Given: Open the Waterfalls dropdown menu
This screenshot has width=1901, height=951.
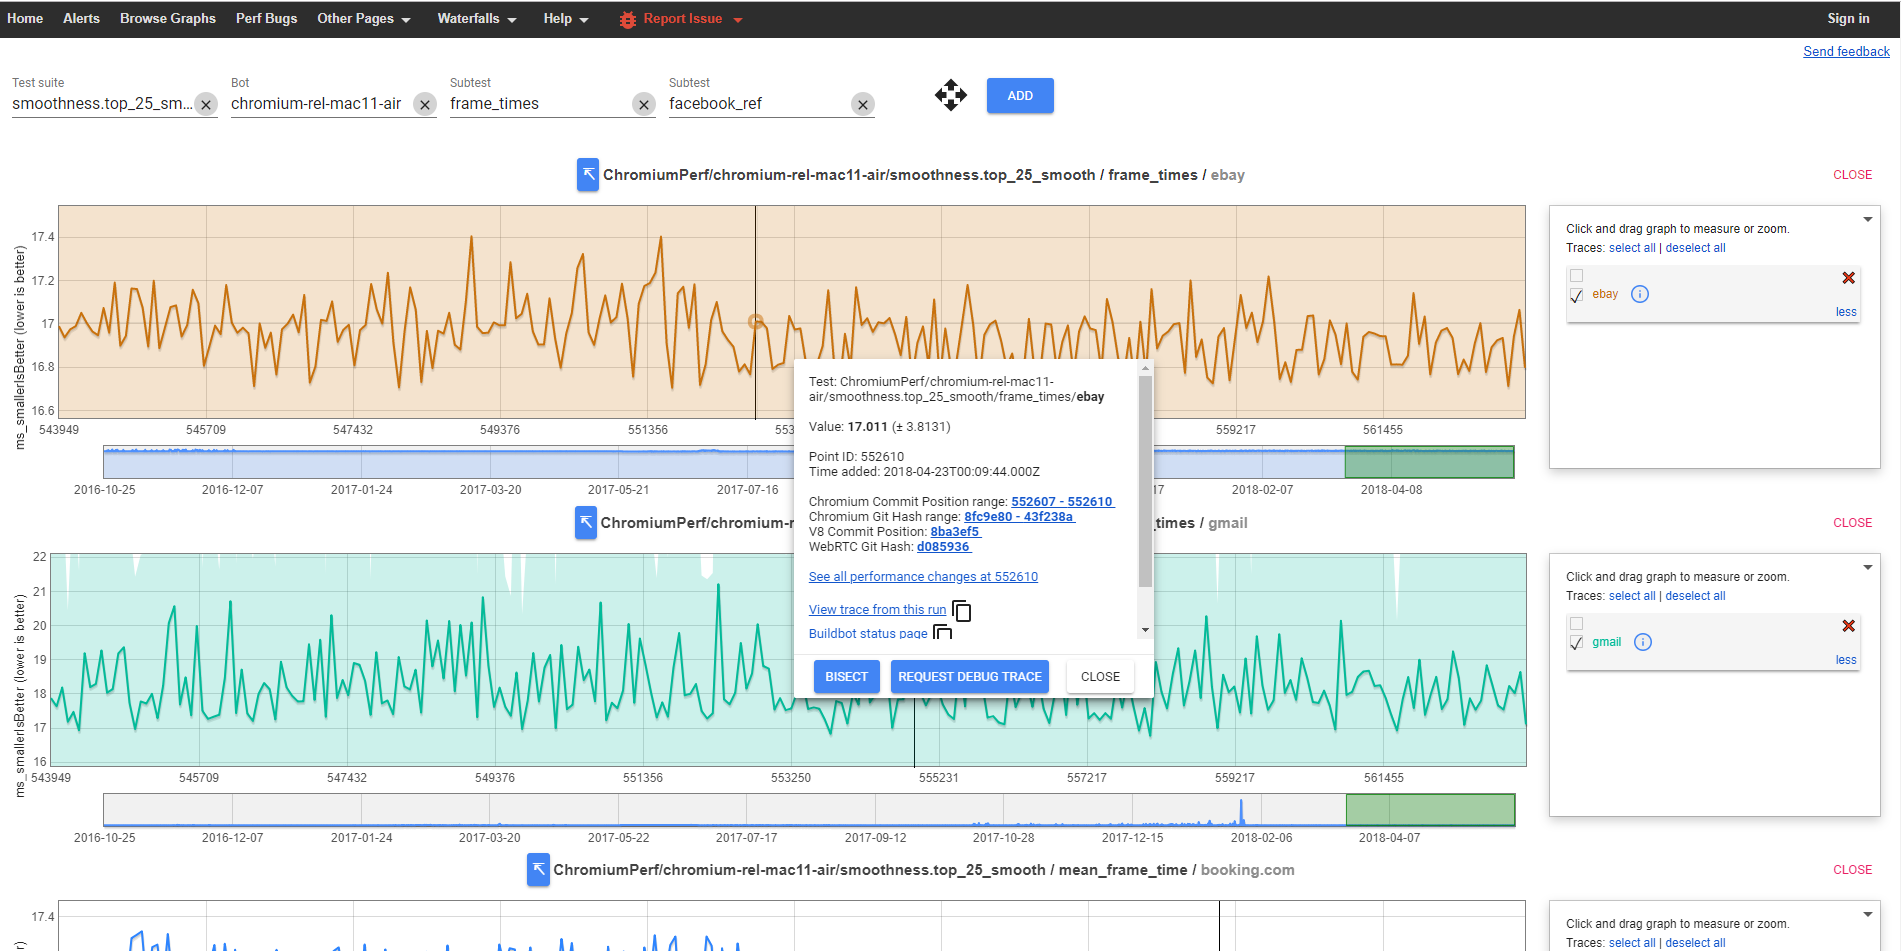Looking at the screenshot, I should 477,19.
